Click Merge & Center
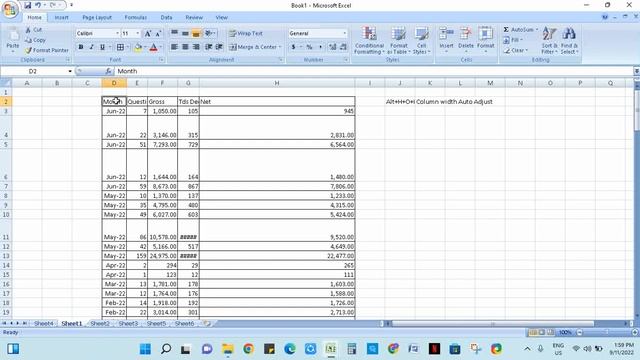Viewport: 640px width, 360px height. [253, 47]
